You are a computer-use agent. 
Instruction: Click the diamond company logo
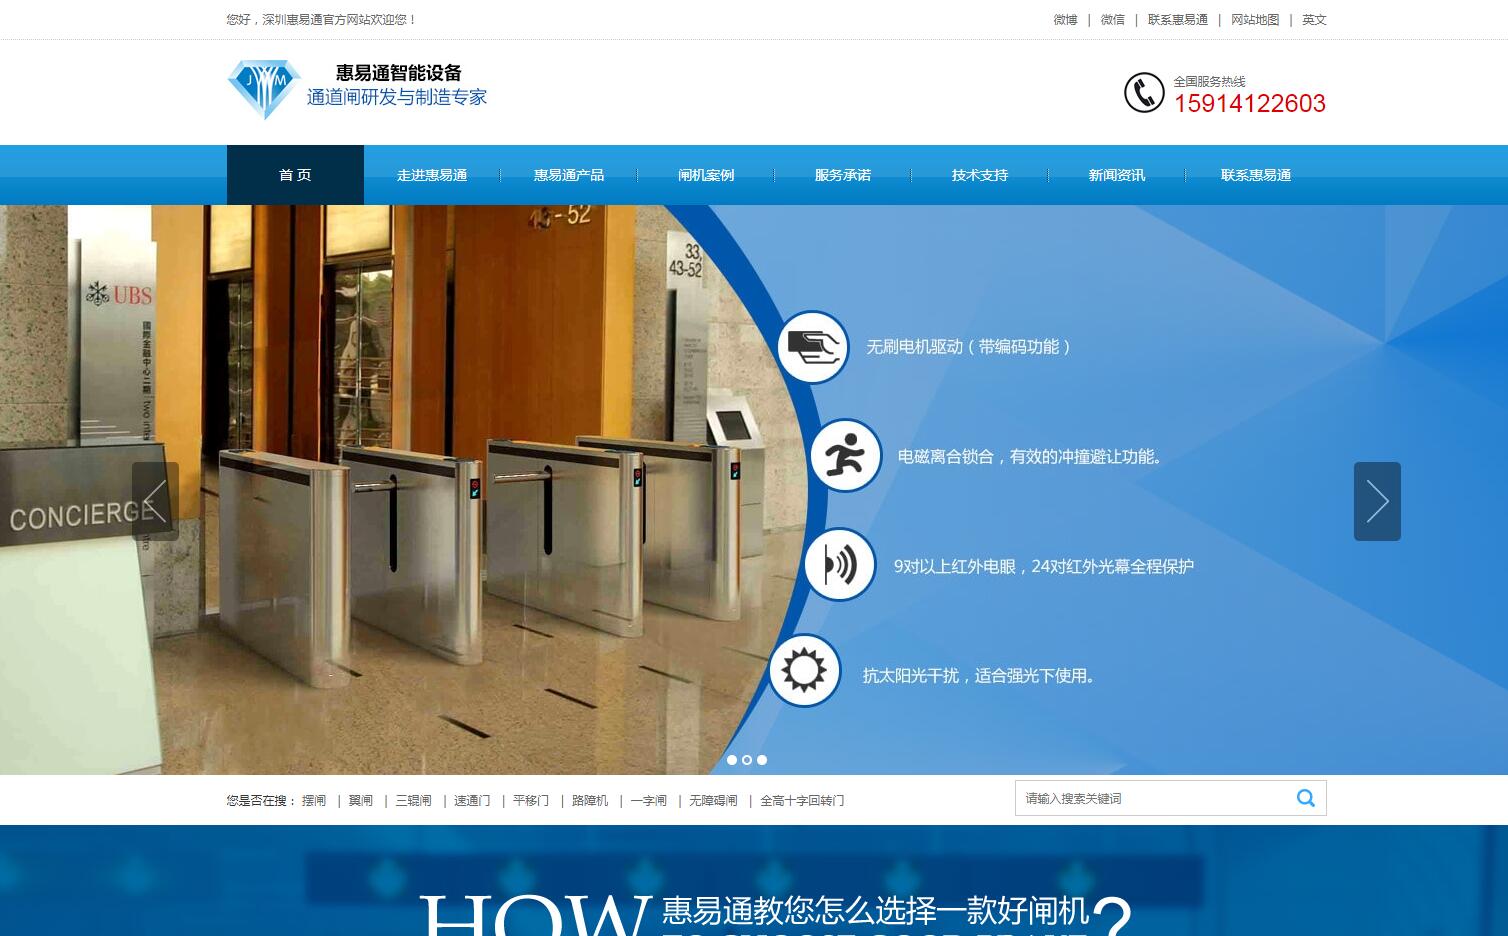263,89
